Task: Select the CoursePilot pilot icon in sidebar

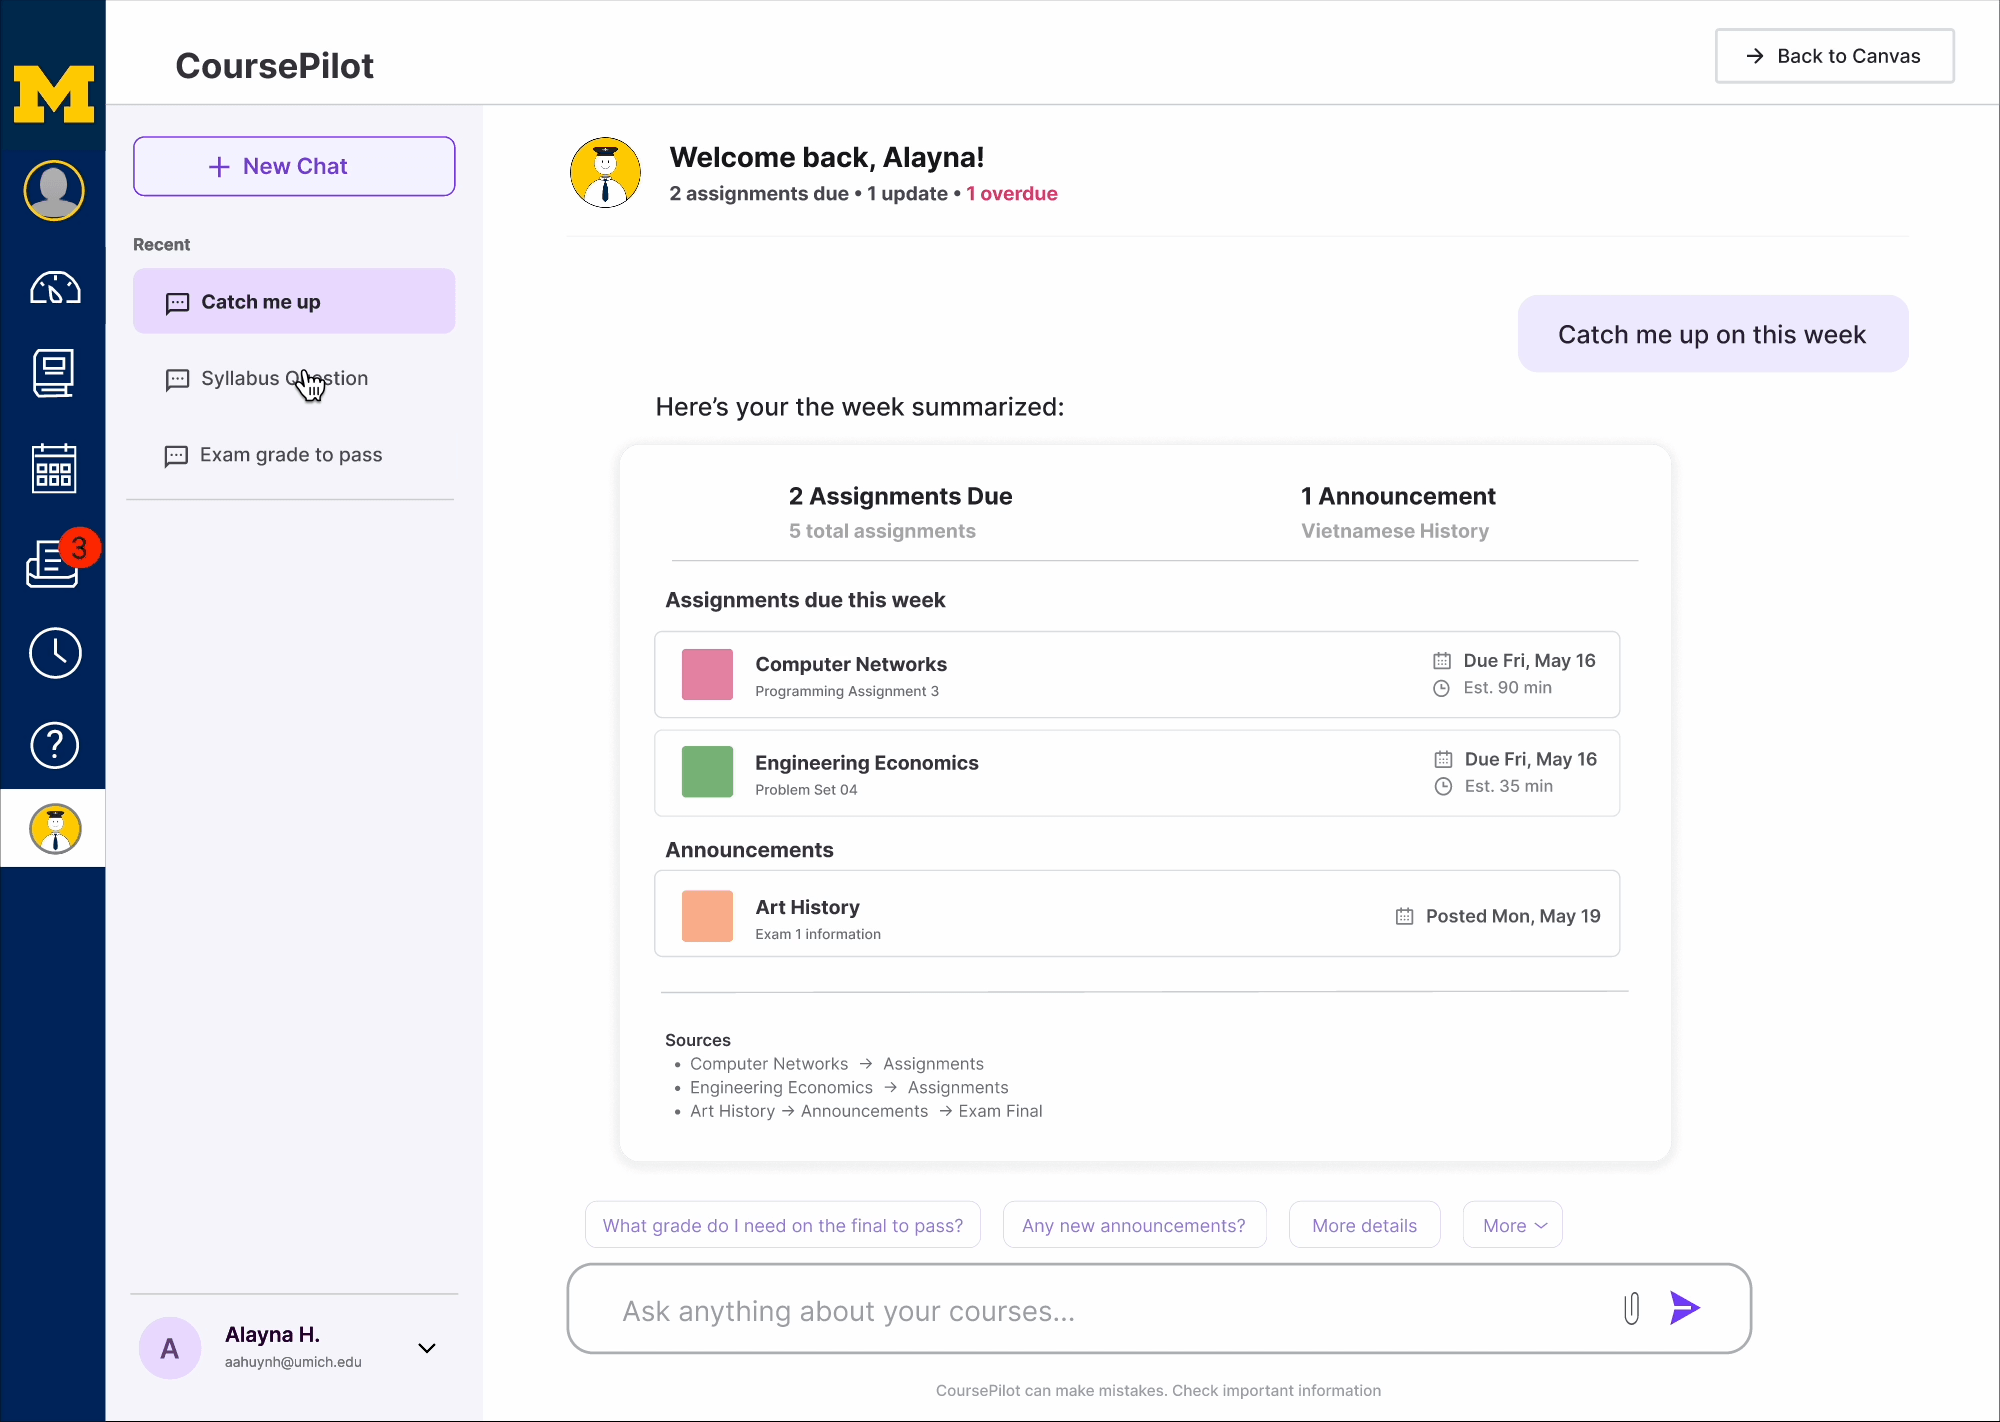Action: pyautogui.click(x=55, y=829)
